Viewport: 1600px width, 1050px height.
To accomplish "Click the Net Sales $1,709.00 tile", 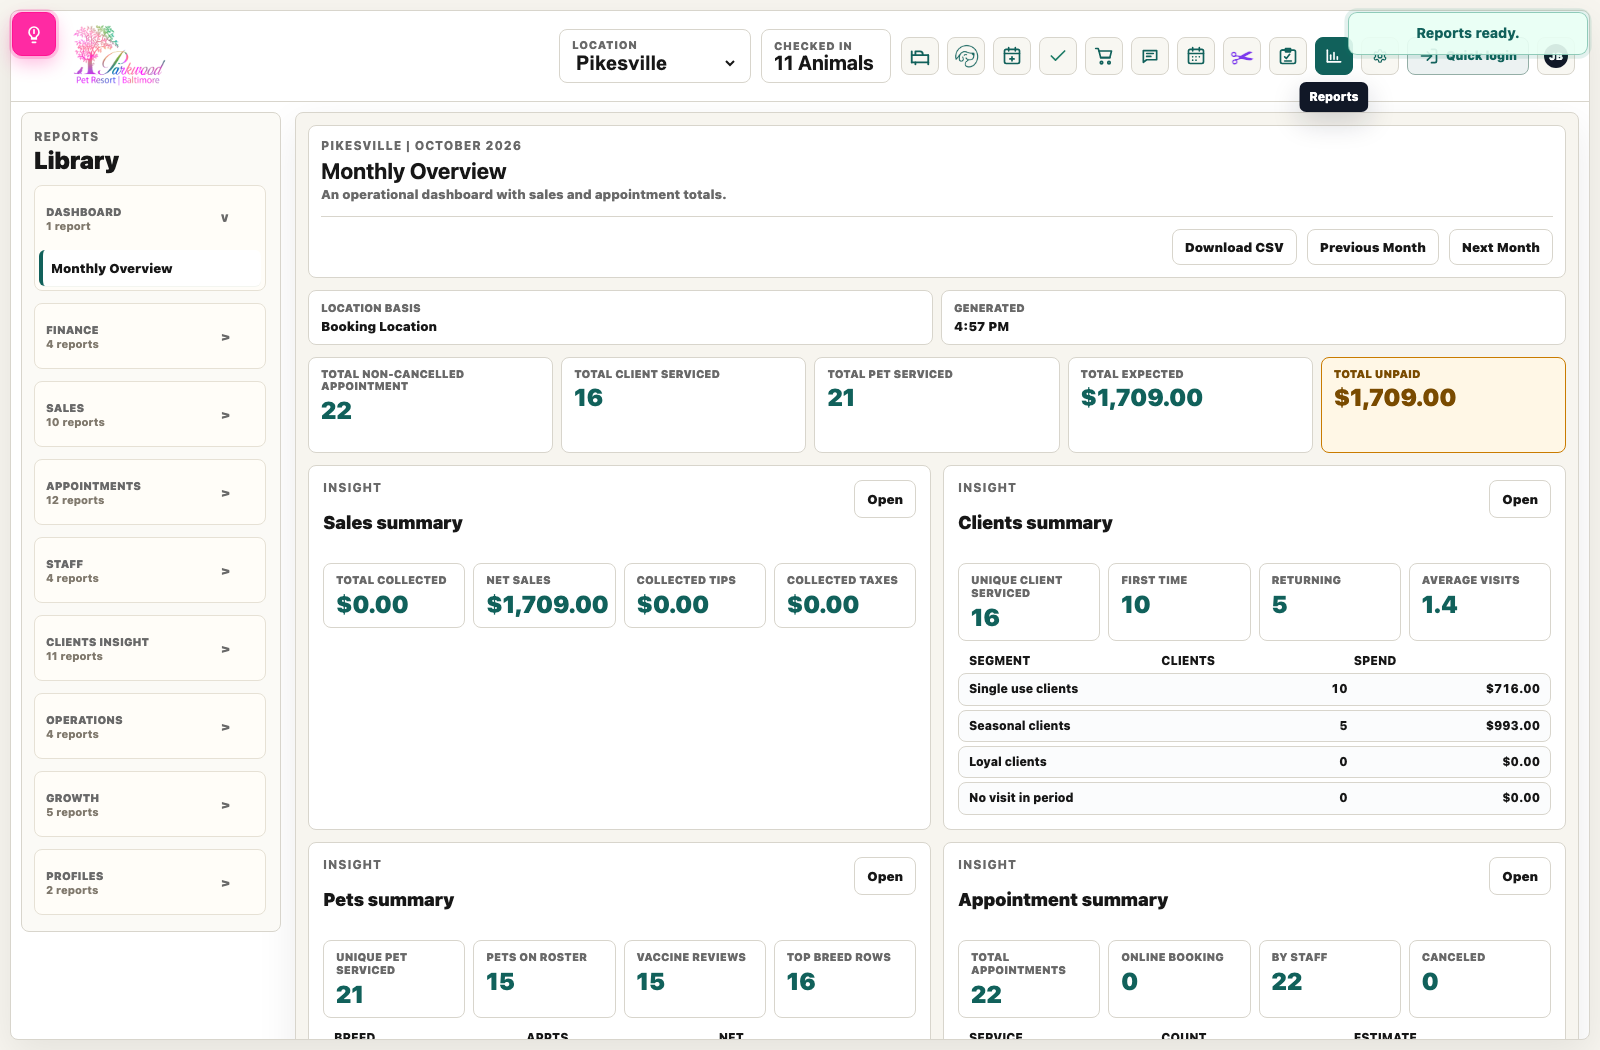I will [x=544, y=595].
